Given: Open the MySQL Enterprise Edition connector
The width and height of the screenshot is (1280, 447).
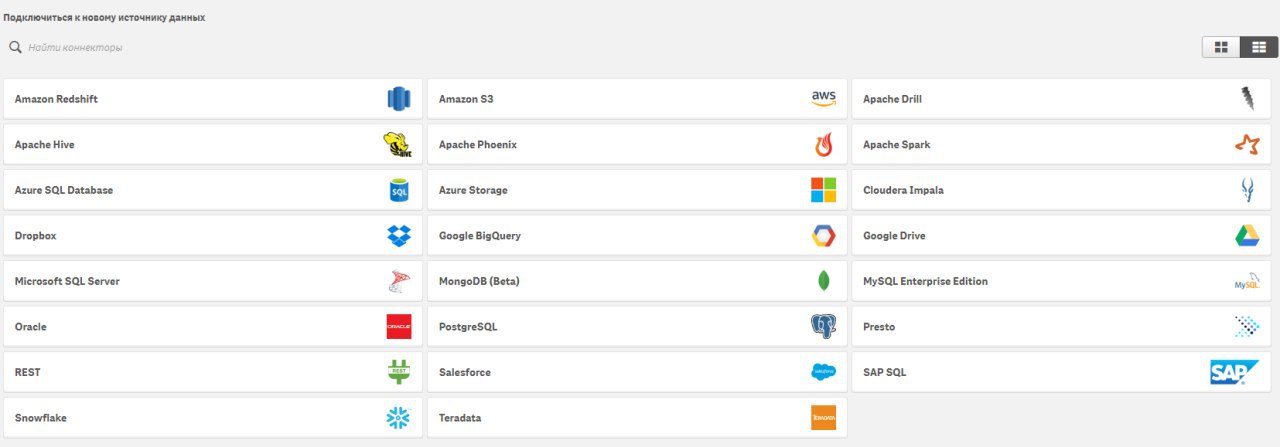Looking at the screenshot, I should (1061, 281).
